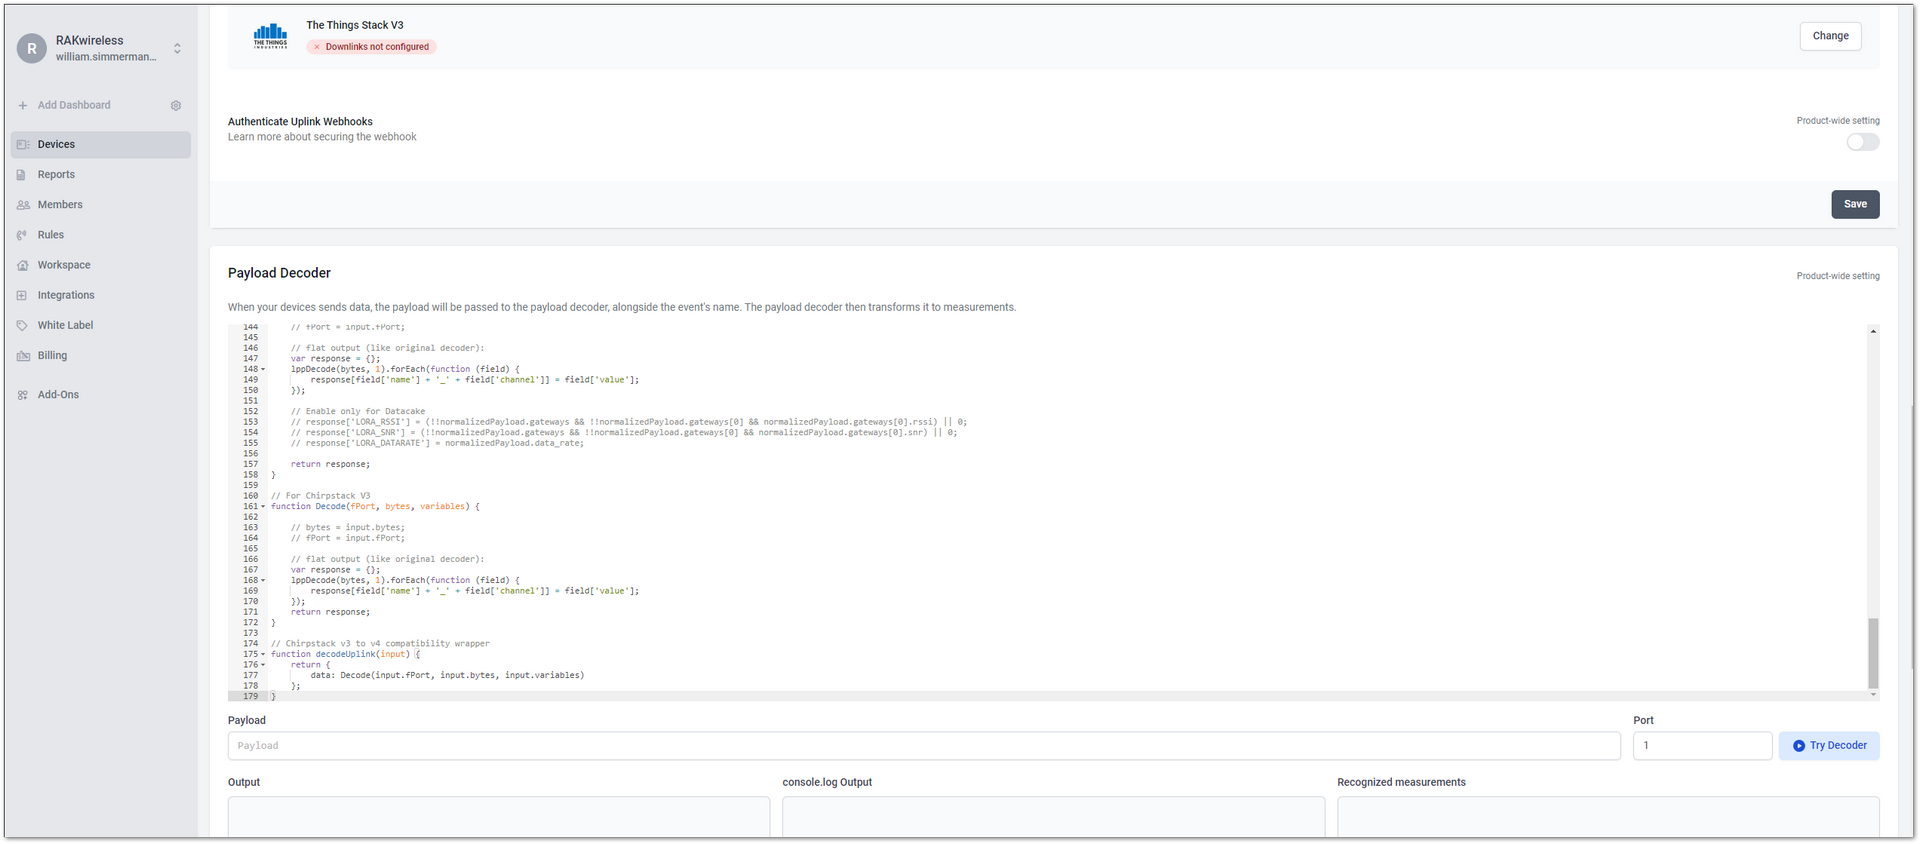
Task: Collapse the code fold arrow at line 161
Action: click(x=263, y=507)
